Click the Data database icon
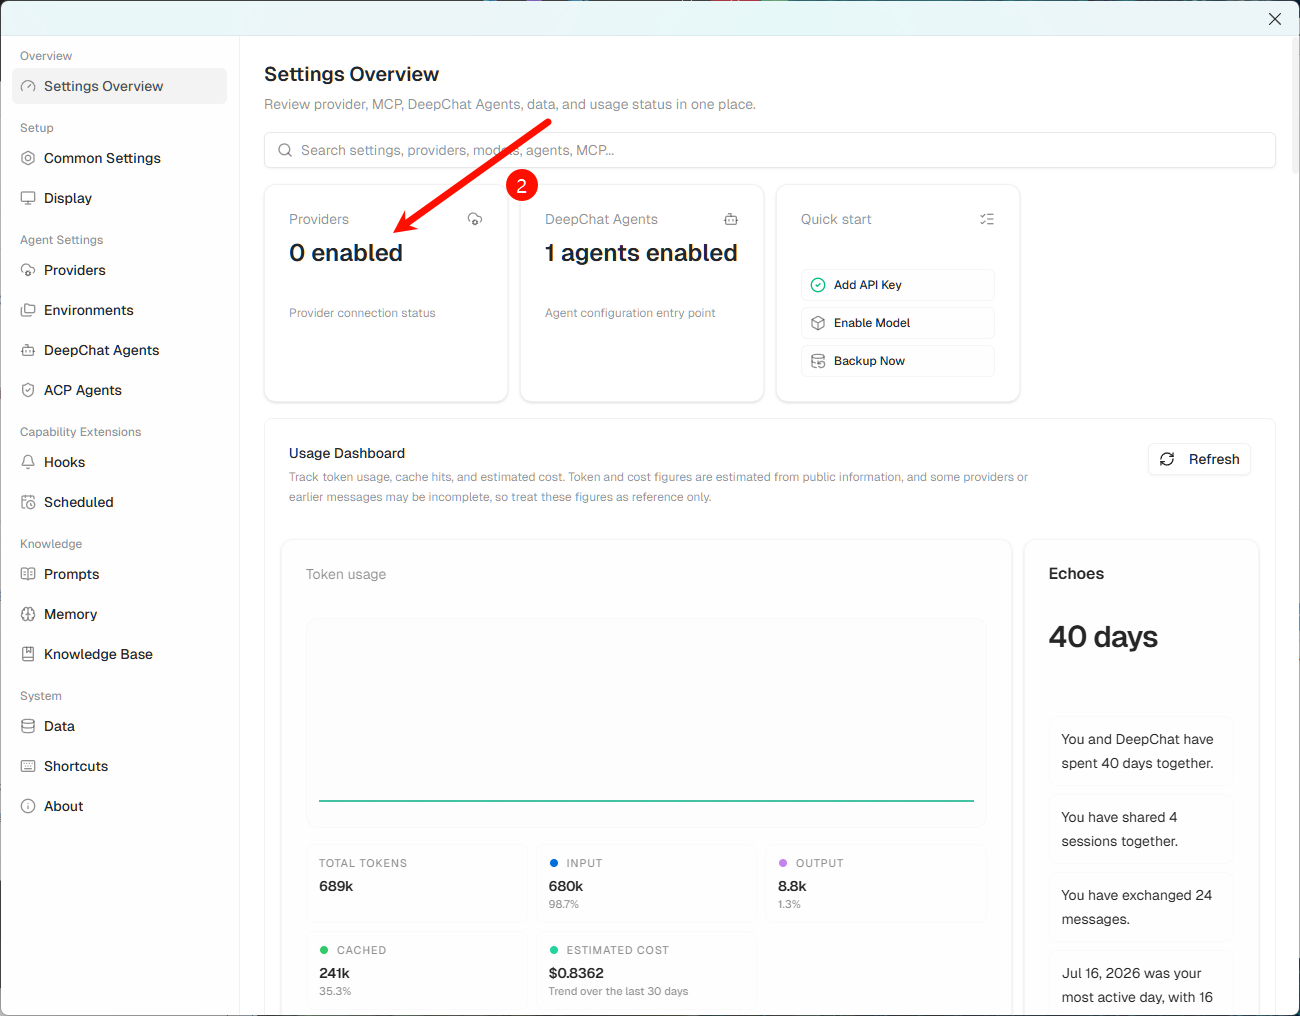This screenshot has width=1300, height=1016. pos(28,726)
